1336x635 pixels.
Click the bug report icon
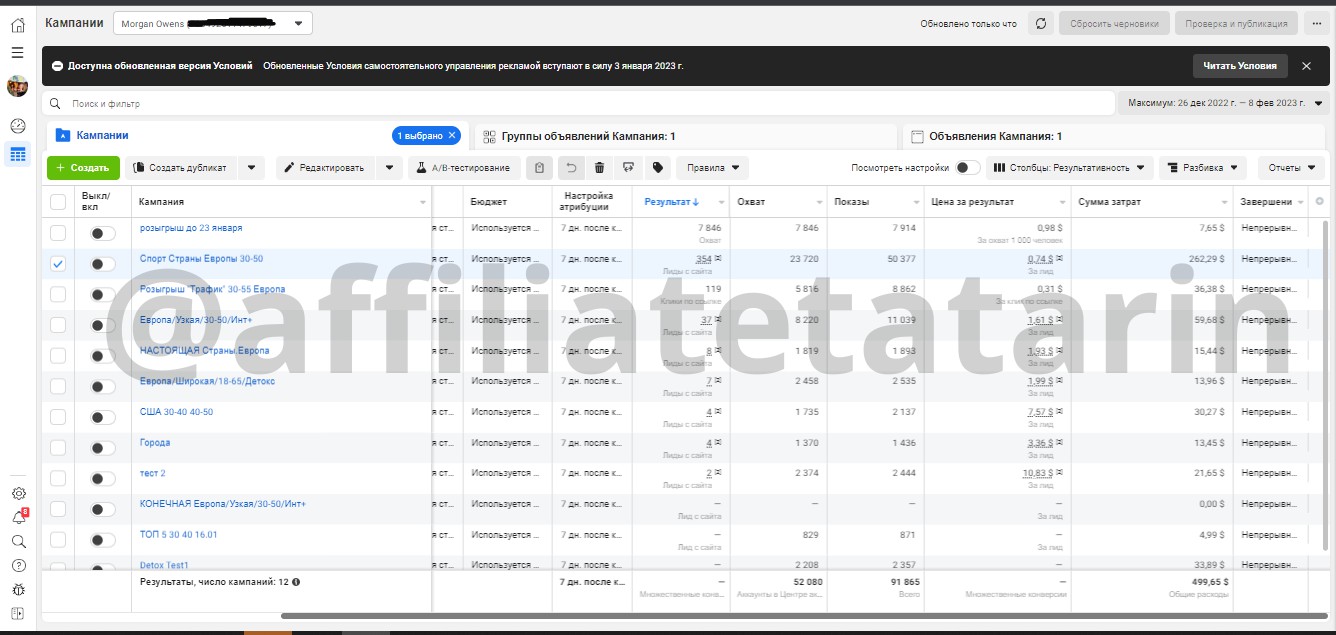click(x=18, y=589)
